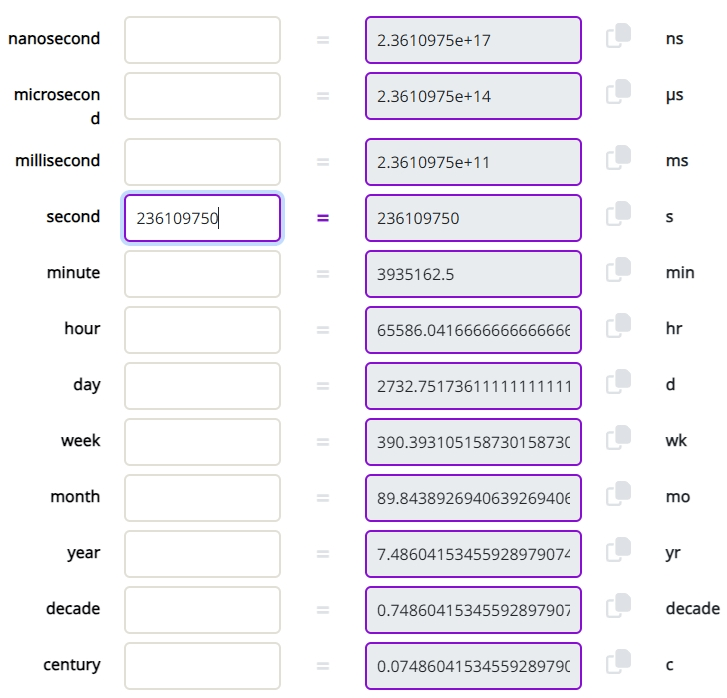This screenshot has width=727, height=698.
Task: Click the nanosecond input field
Action: (202, 40)
